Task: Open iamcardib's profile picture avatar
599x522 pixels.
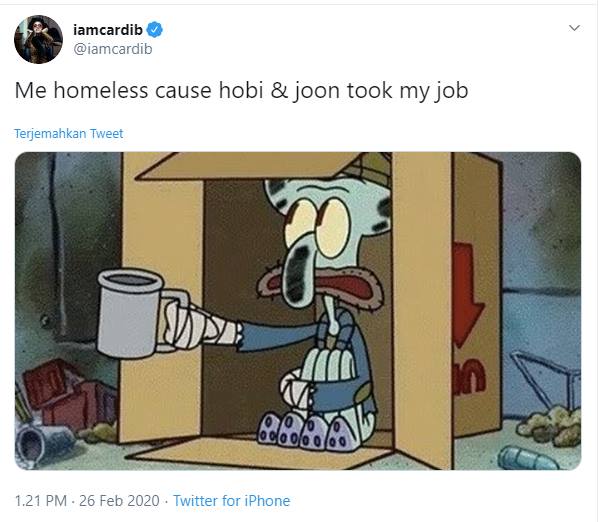Action: (x=38, y=39)
